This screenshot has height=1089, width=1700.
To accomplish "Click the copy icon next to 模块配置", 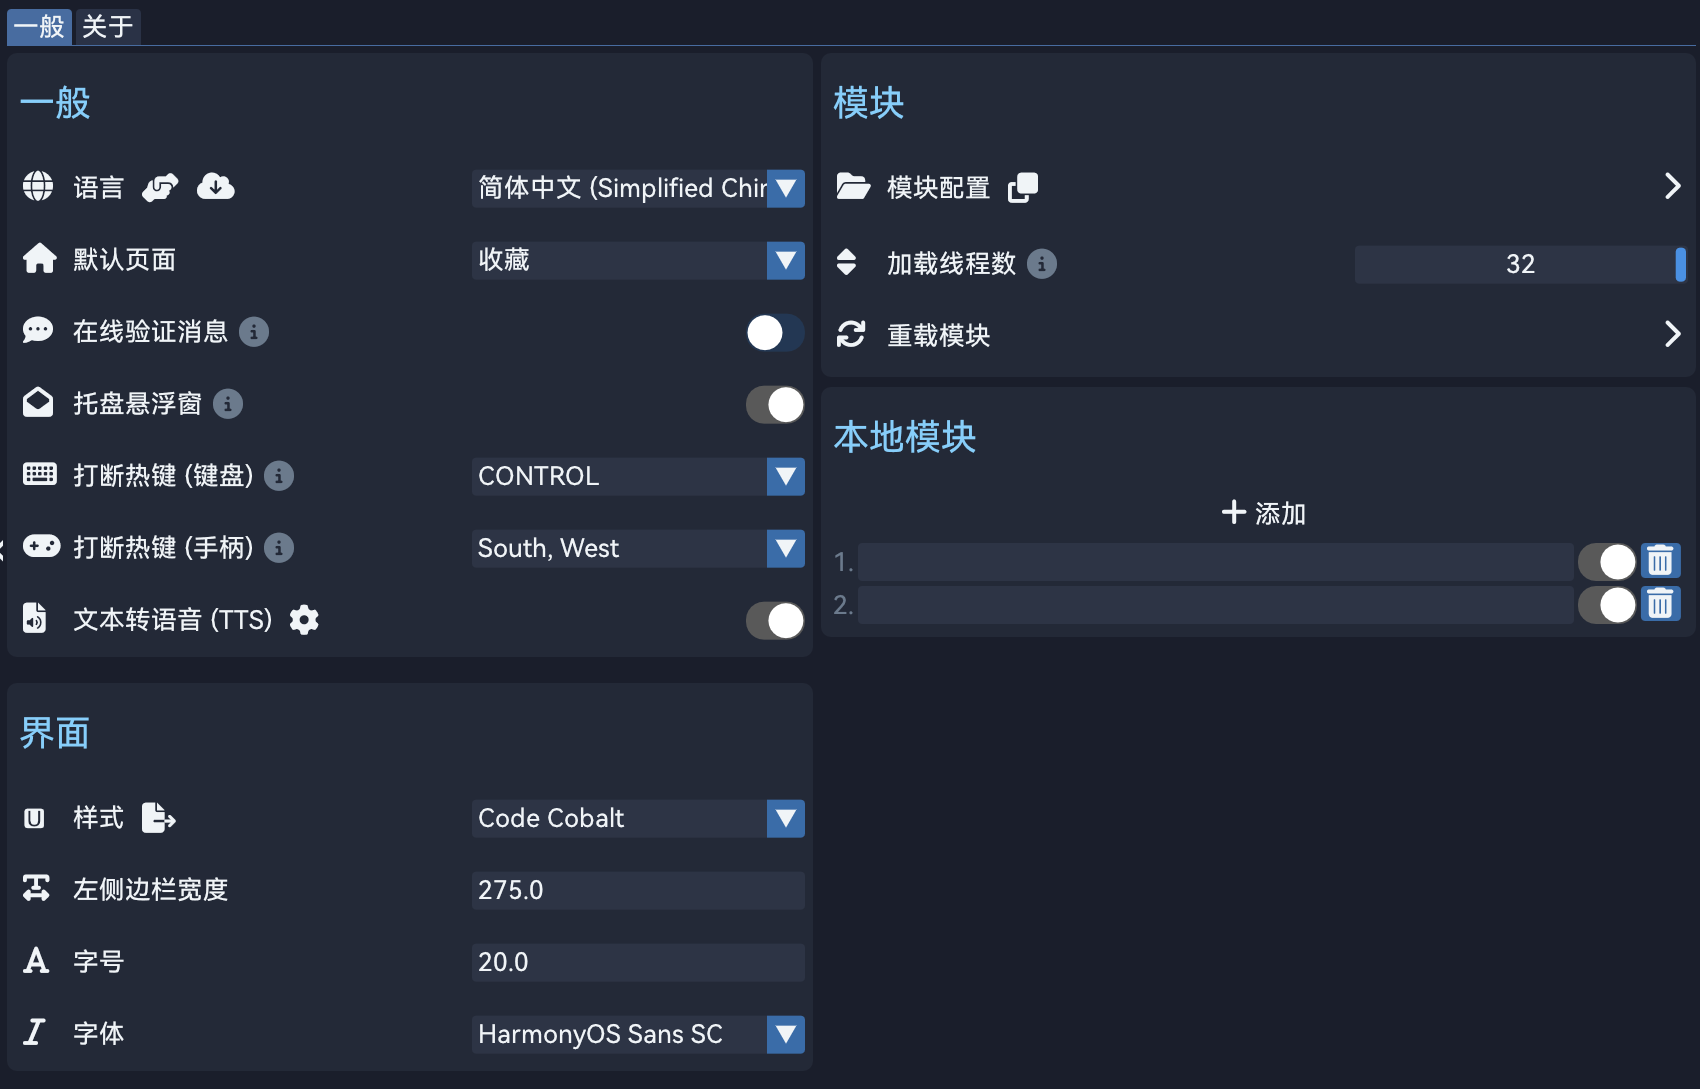I will click(1023, 187).
